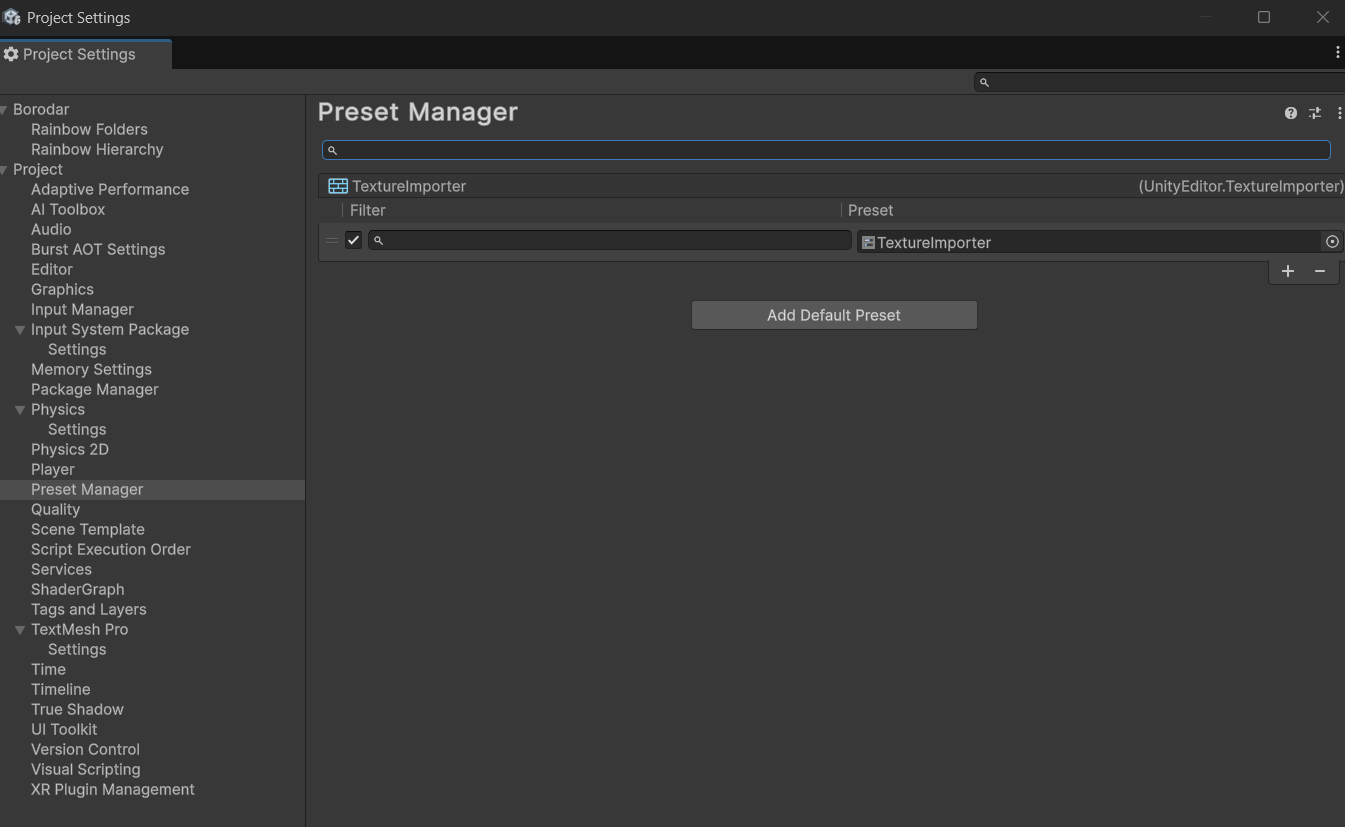This screenshot has width=1345, height=827.
Task: Open the preset object picker circle
Action: [1332, 242]
